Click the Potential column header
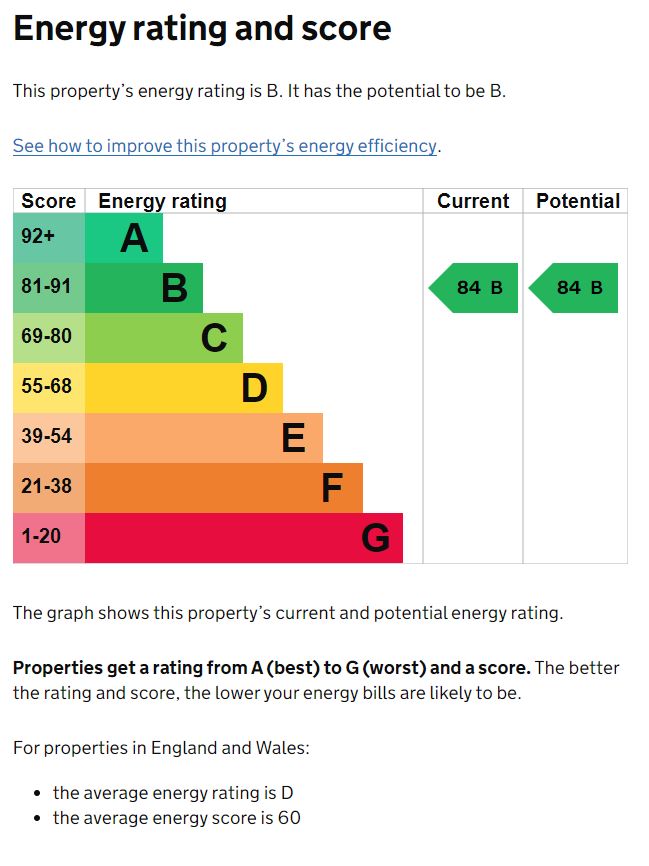 (577, 201)
